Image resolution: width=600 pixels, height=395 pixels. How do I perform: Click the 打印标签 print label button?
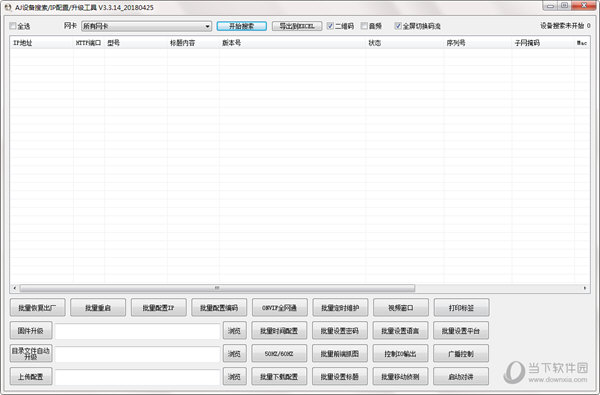click(461, 307)
